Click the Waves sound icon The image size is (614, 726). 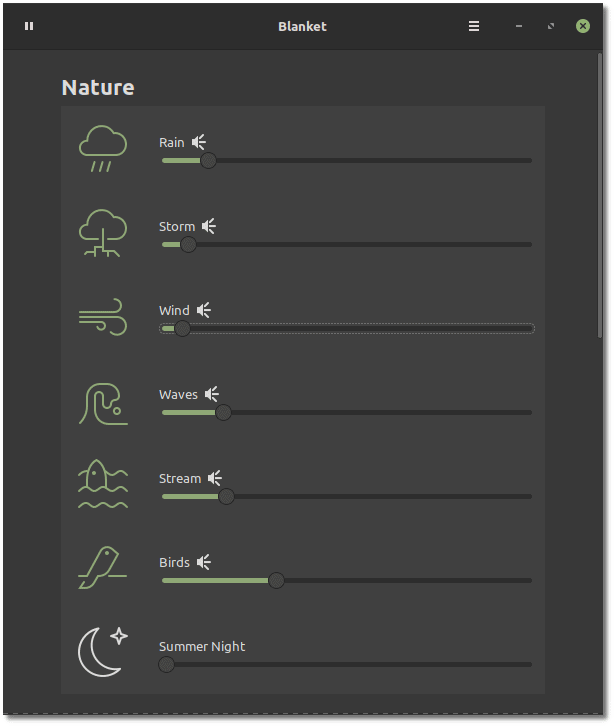(x=103, y=402)
